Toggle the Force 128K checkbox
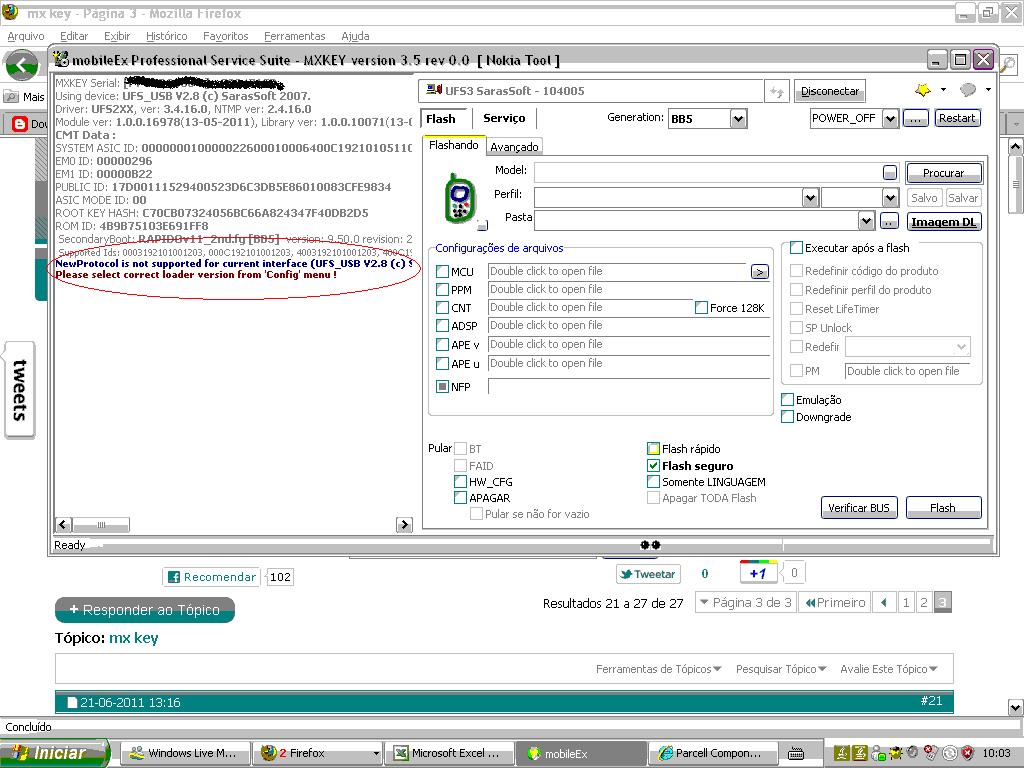The image size is (1024, 768). click(x=701, y=308)
